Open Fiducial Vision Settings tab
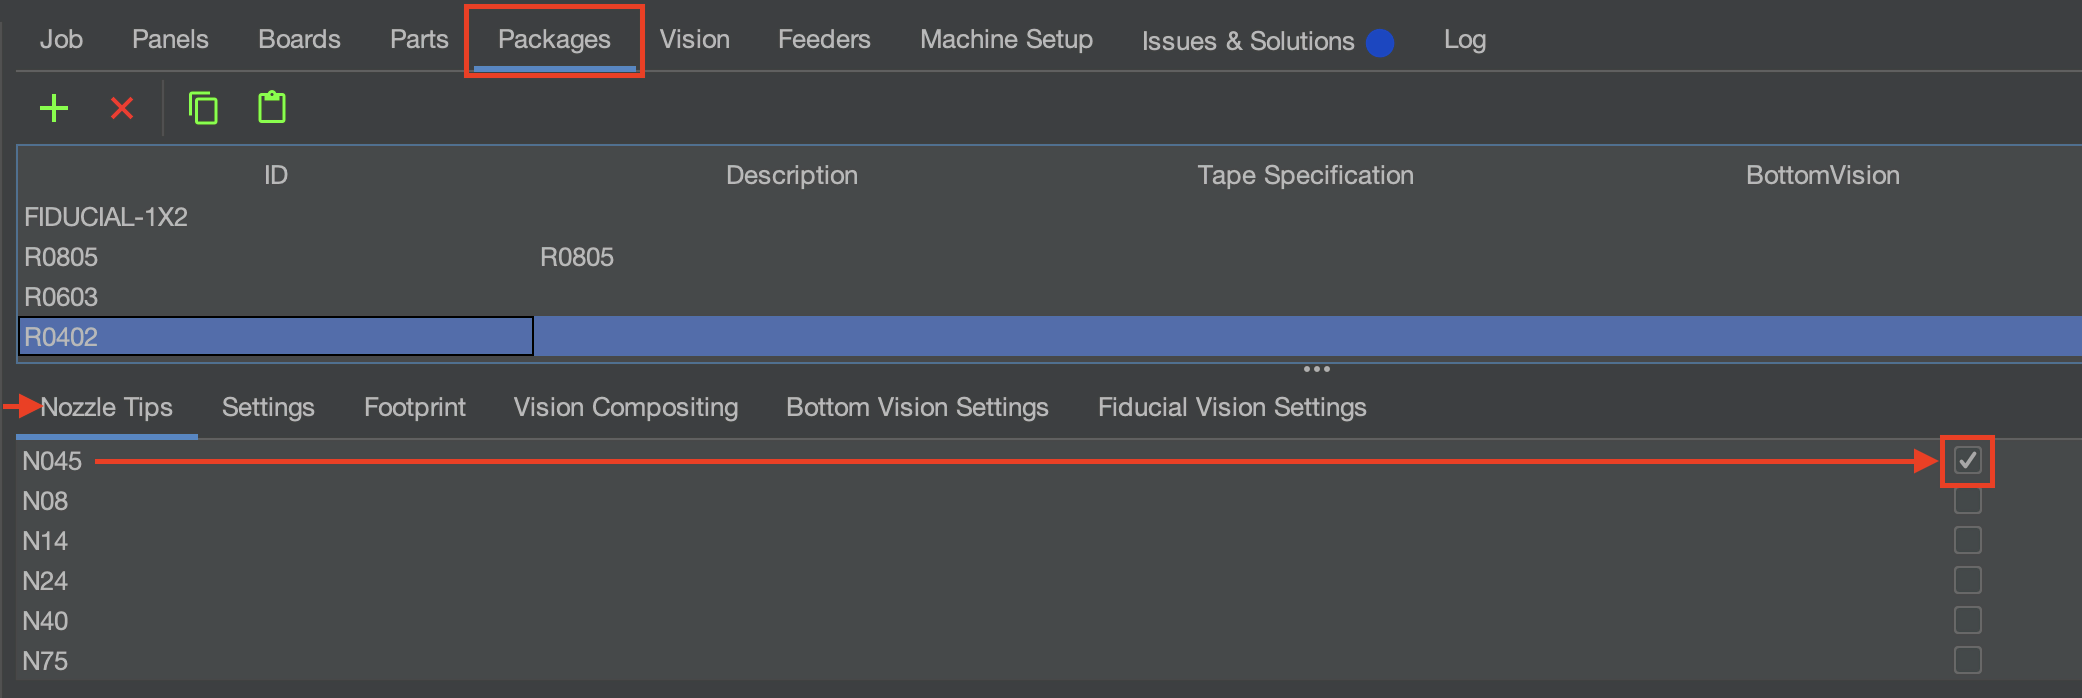The width and height of the screenshot is (2082, 698). pyautogui.click(x=1232, y=408)
